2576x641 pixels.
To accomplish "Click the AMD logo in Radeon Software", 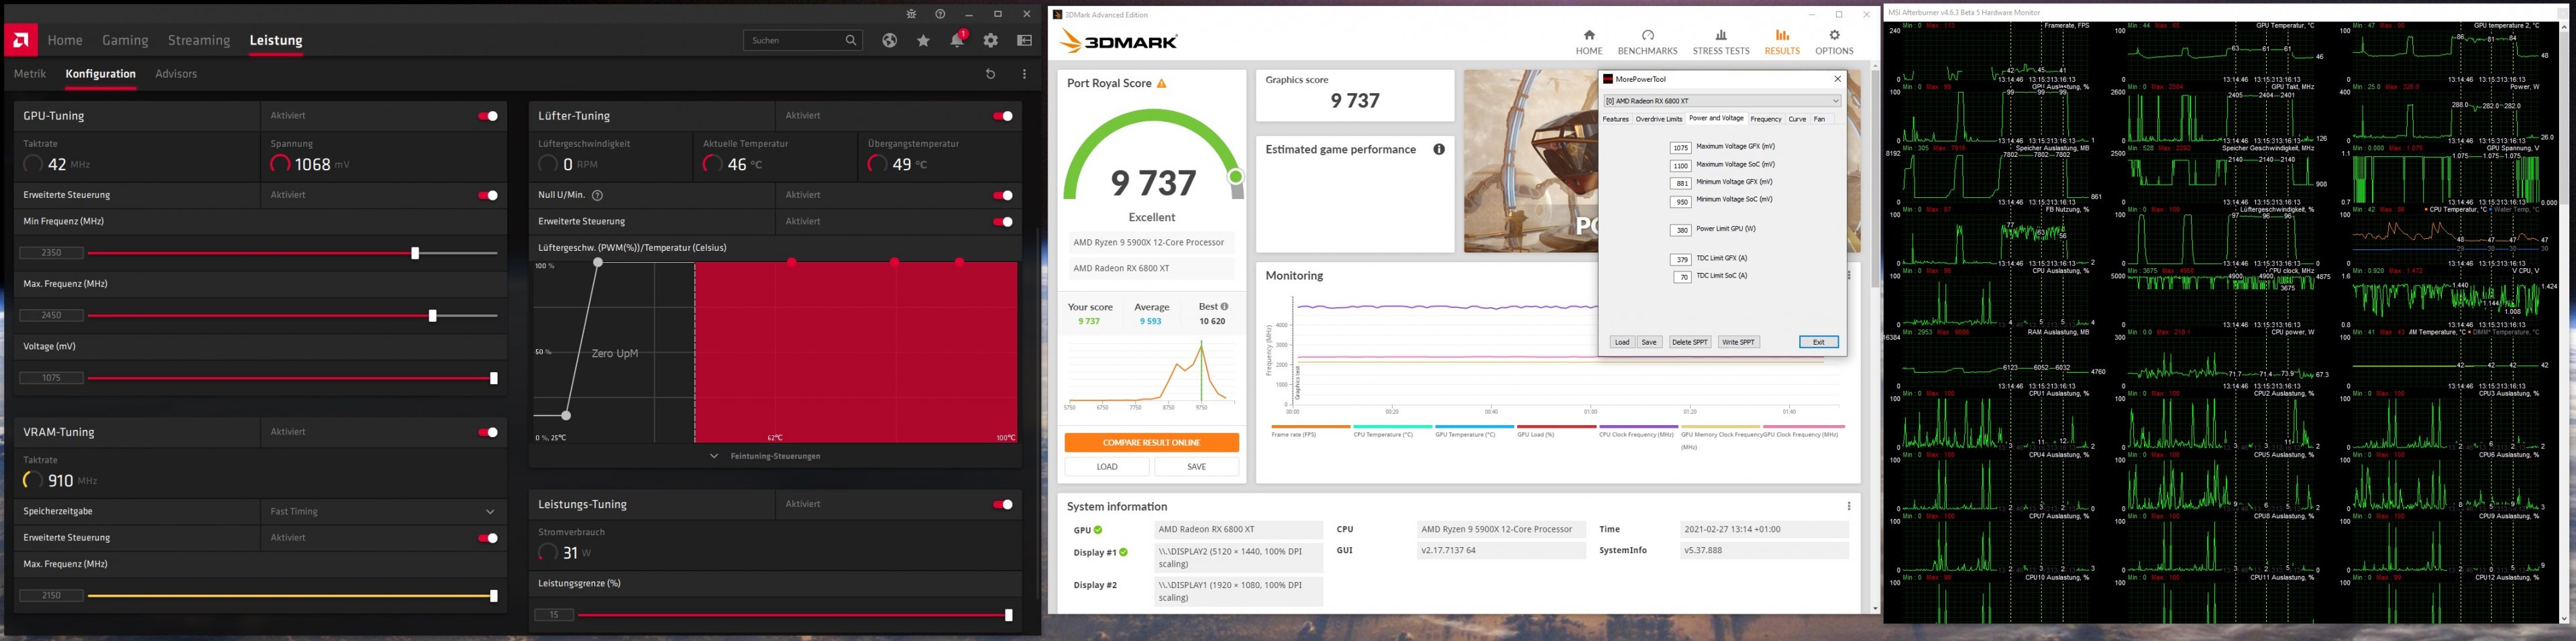I will coord(20,40).
